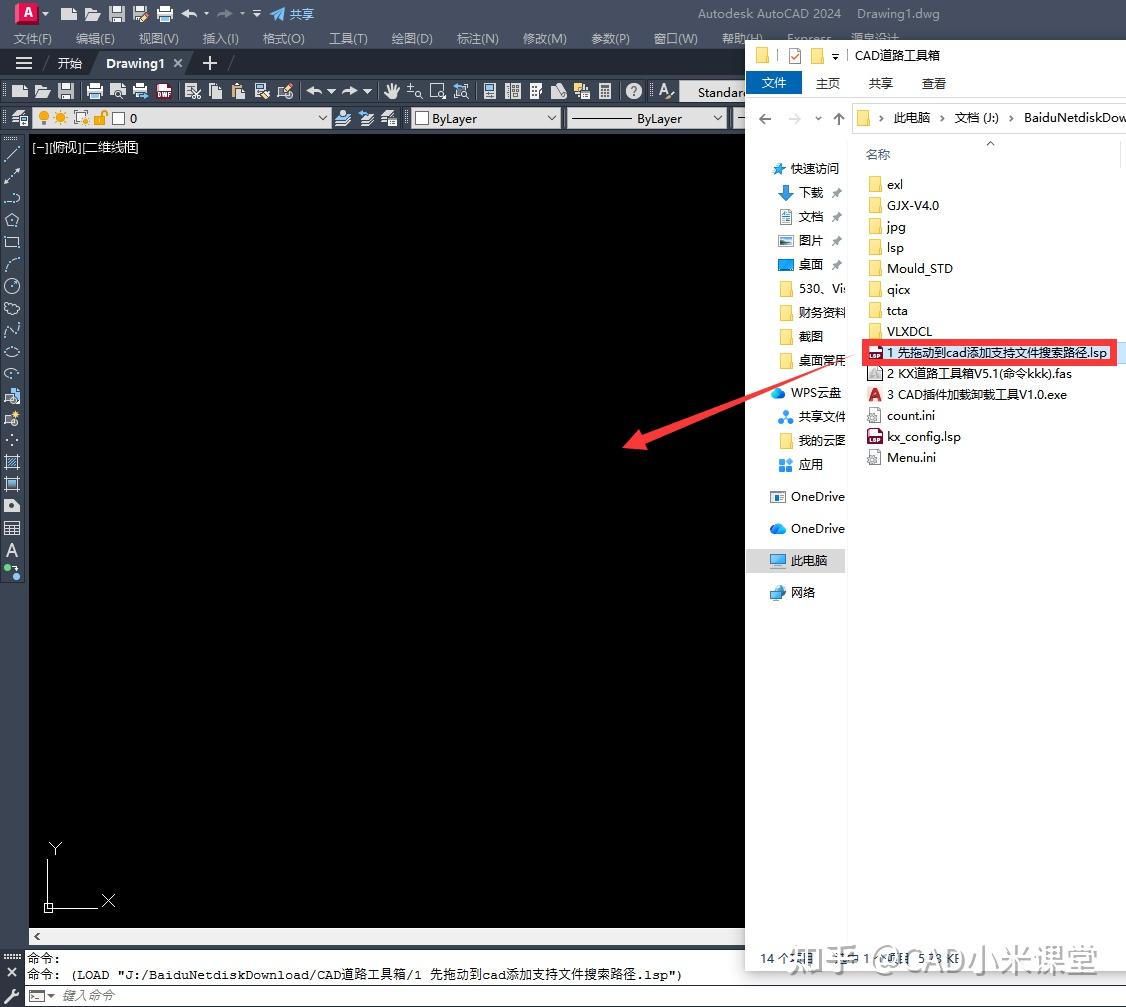
Task: Toggle layer 0 lock icon
Action: pos(101,118)
